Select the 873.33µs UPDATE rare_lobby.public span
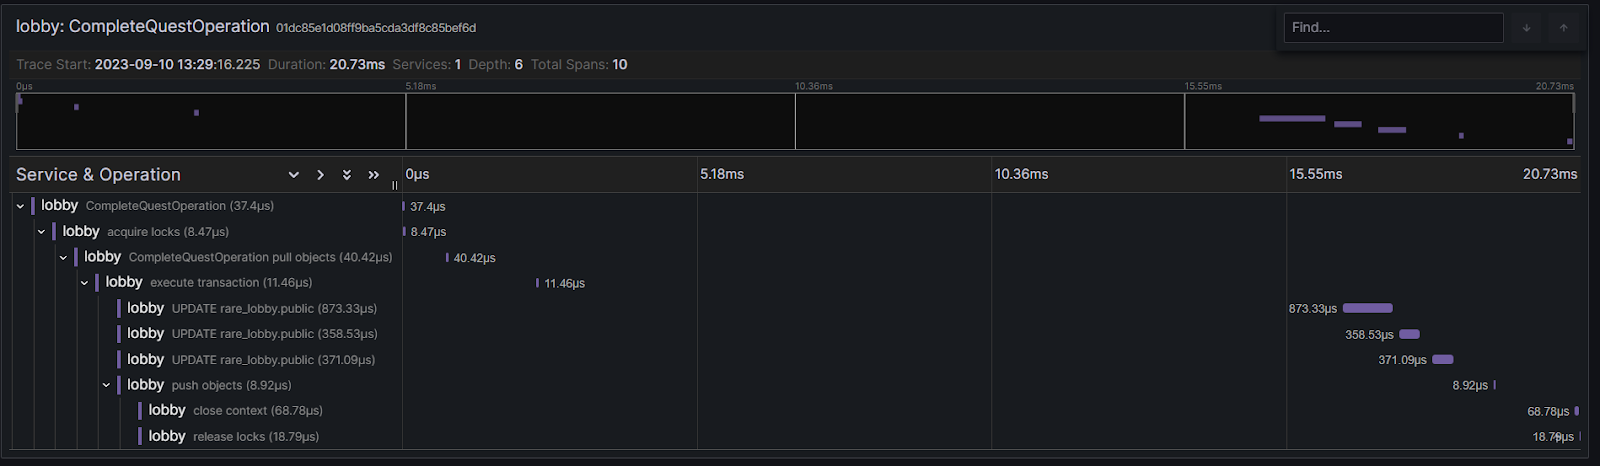The height and width of the screenshot is (466, 1600). pos(273,309)
